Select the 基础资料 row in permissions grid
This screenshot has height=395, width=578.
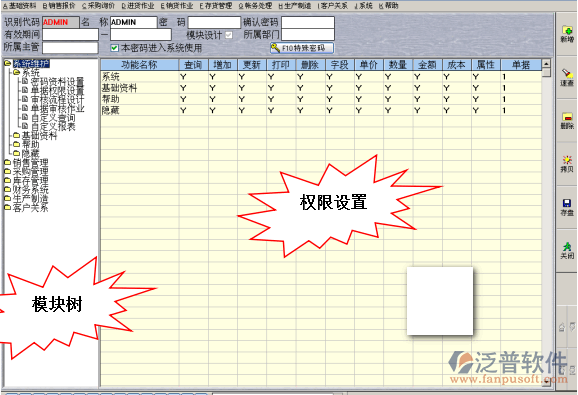[x=321, y=88]
